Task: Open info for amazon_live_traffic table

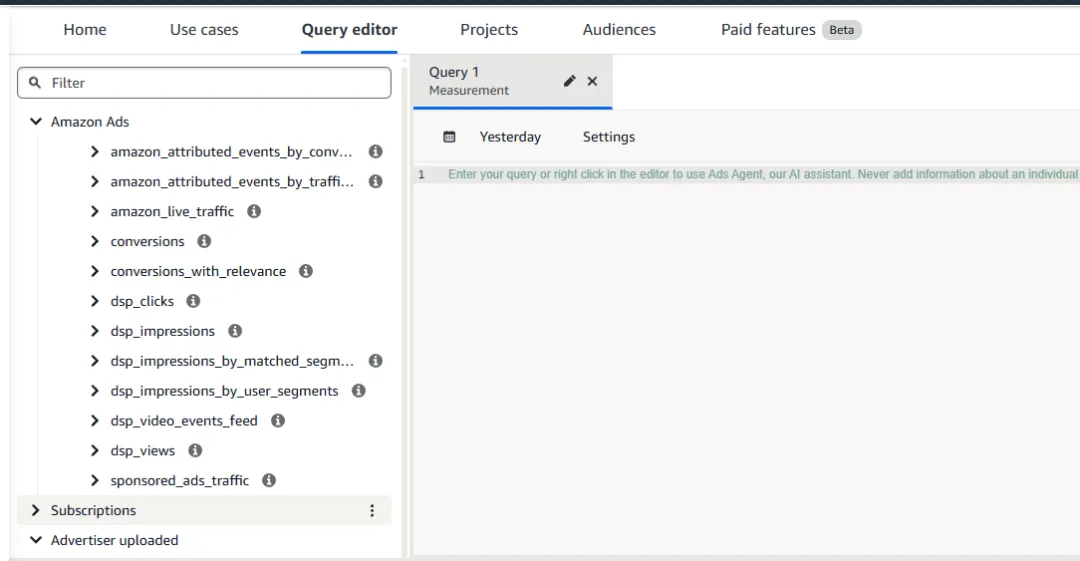Action: [254, 211]
